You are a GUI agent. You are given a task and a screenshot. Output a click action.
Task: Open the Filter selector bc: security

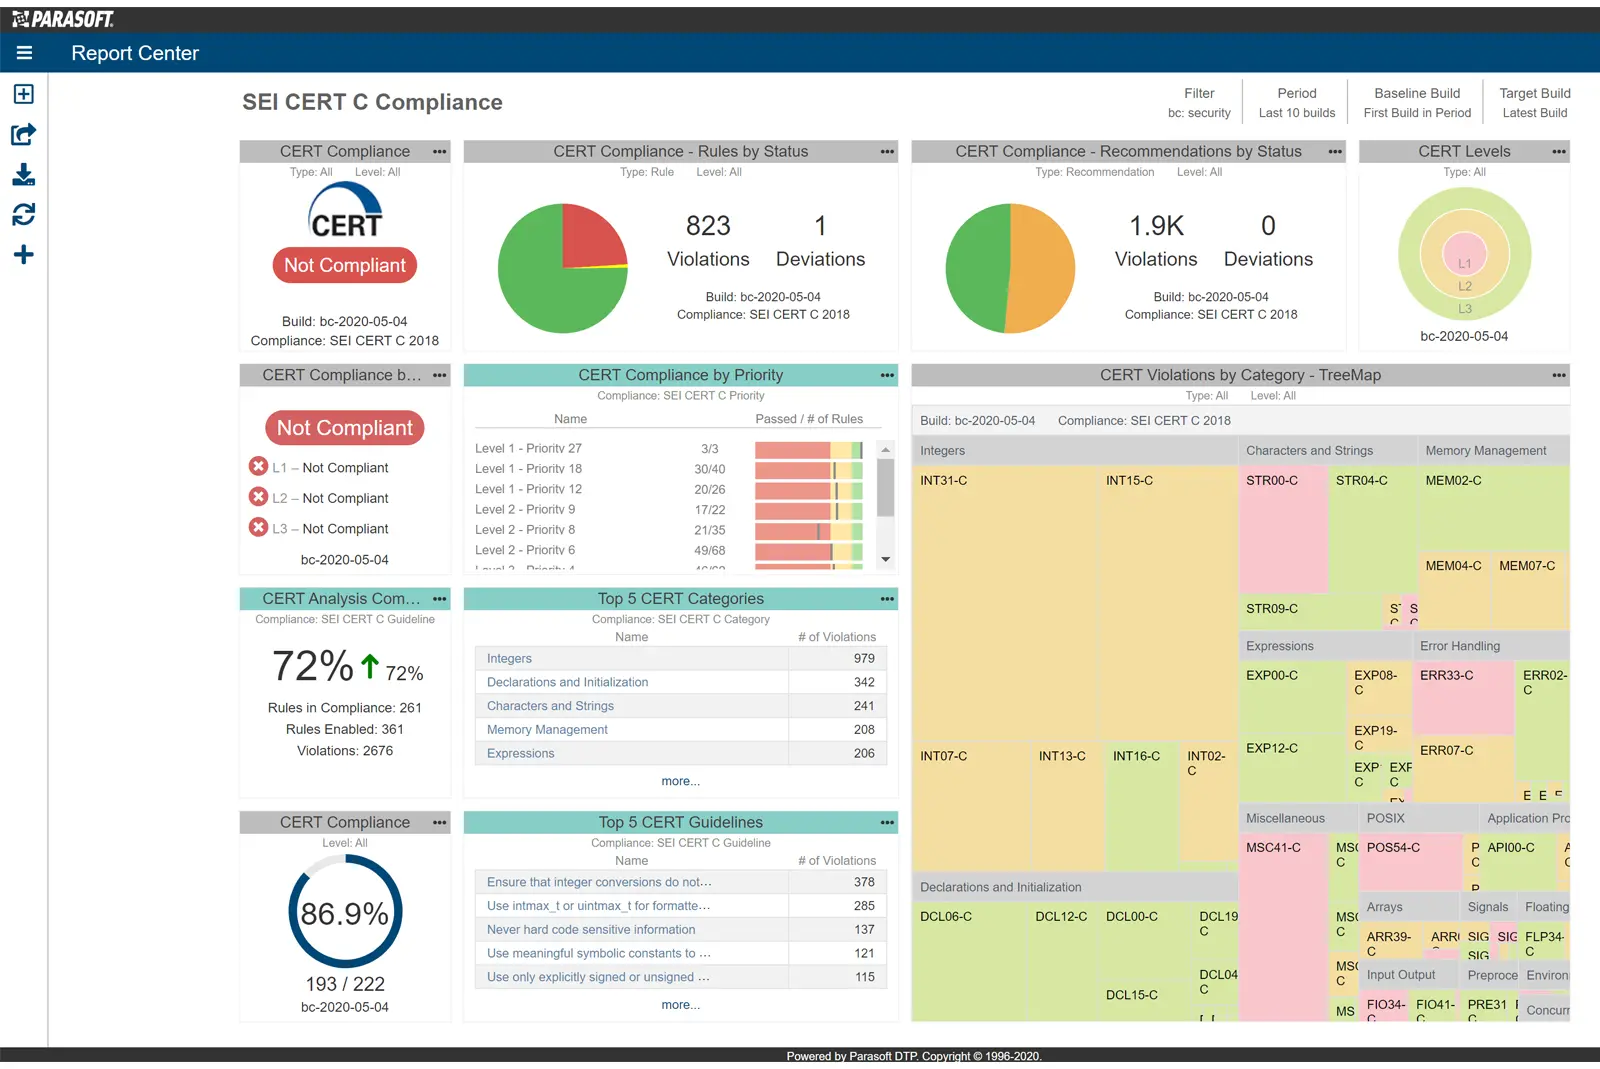[x=1199, y=102]
